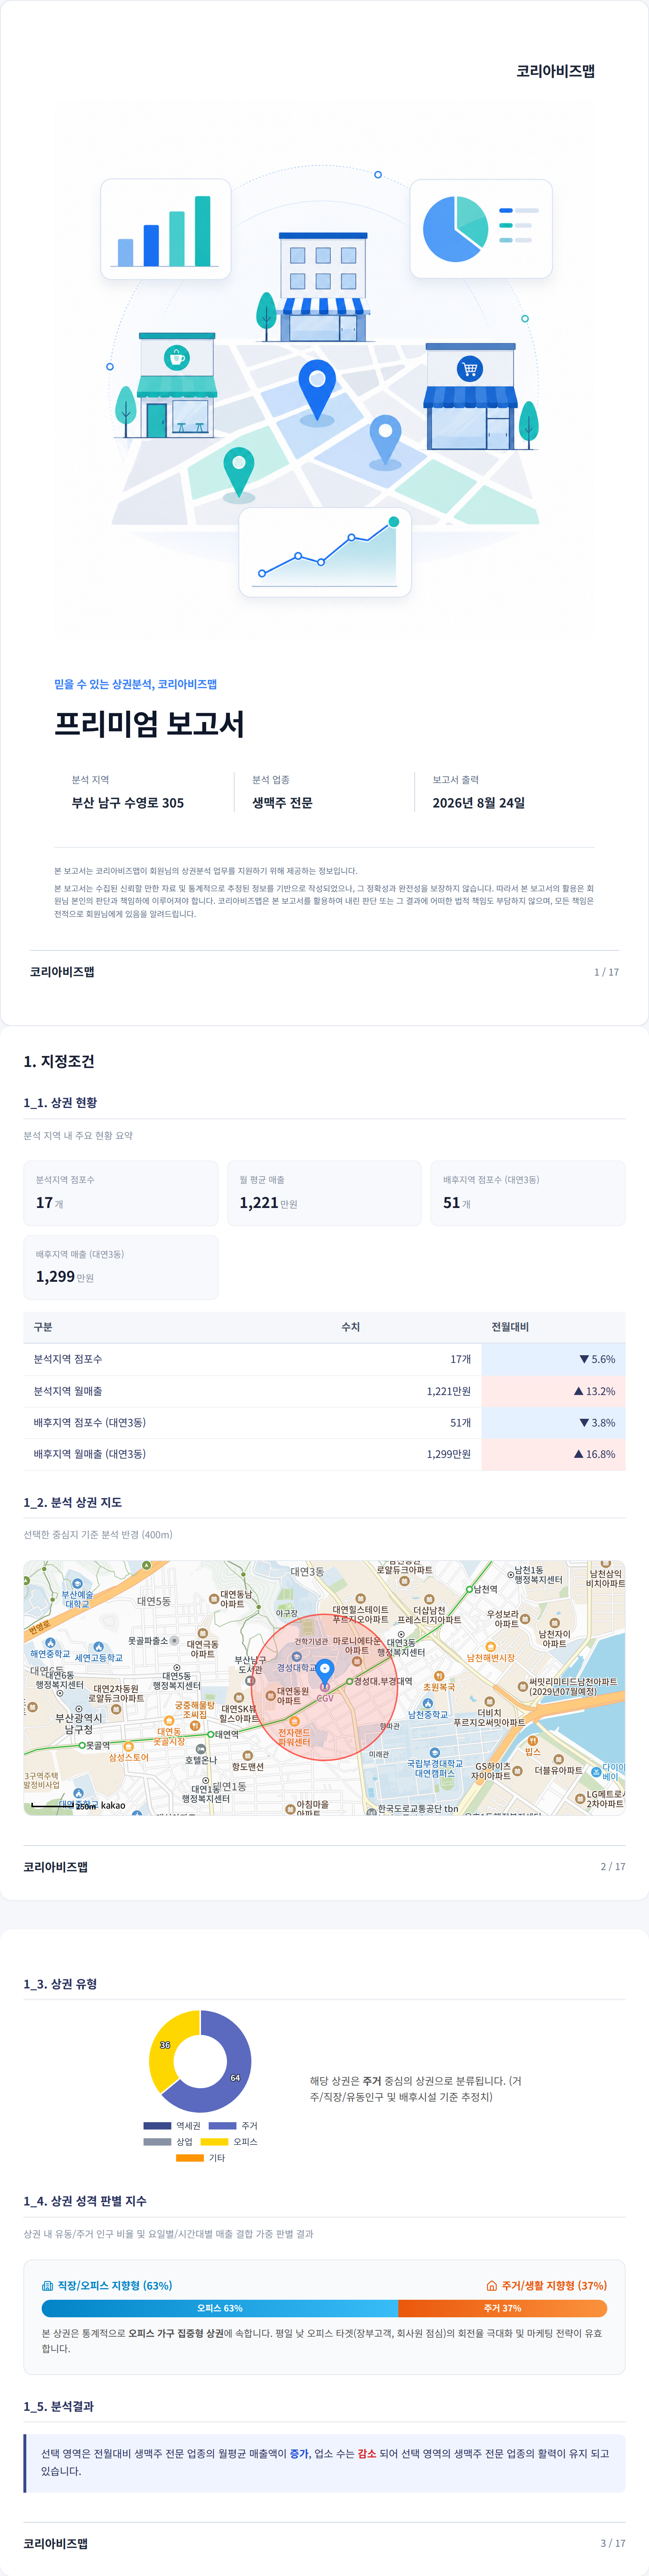The image size is (649, 2576).
Task: Click the line graph card on the cover
Action: (x=325, y=552)
